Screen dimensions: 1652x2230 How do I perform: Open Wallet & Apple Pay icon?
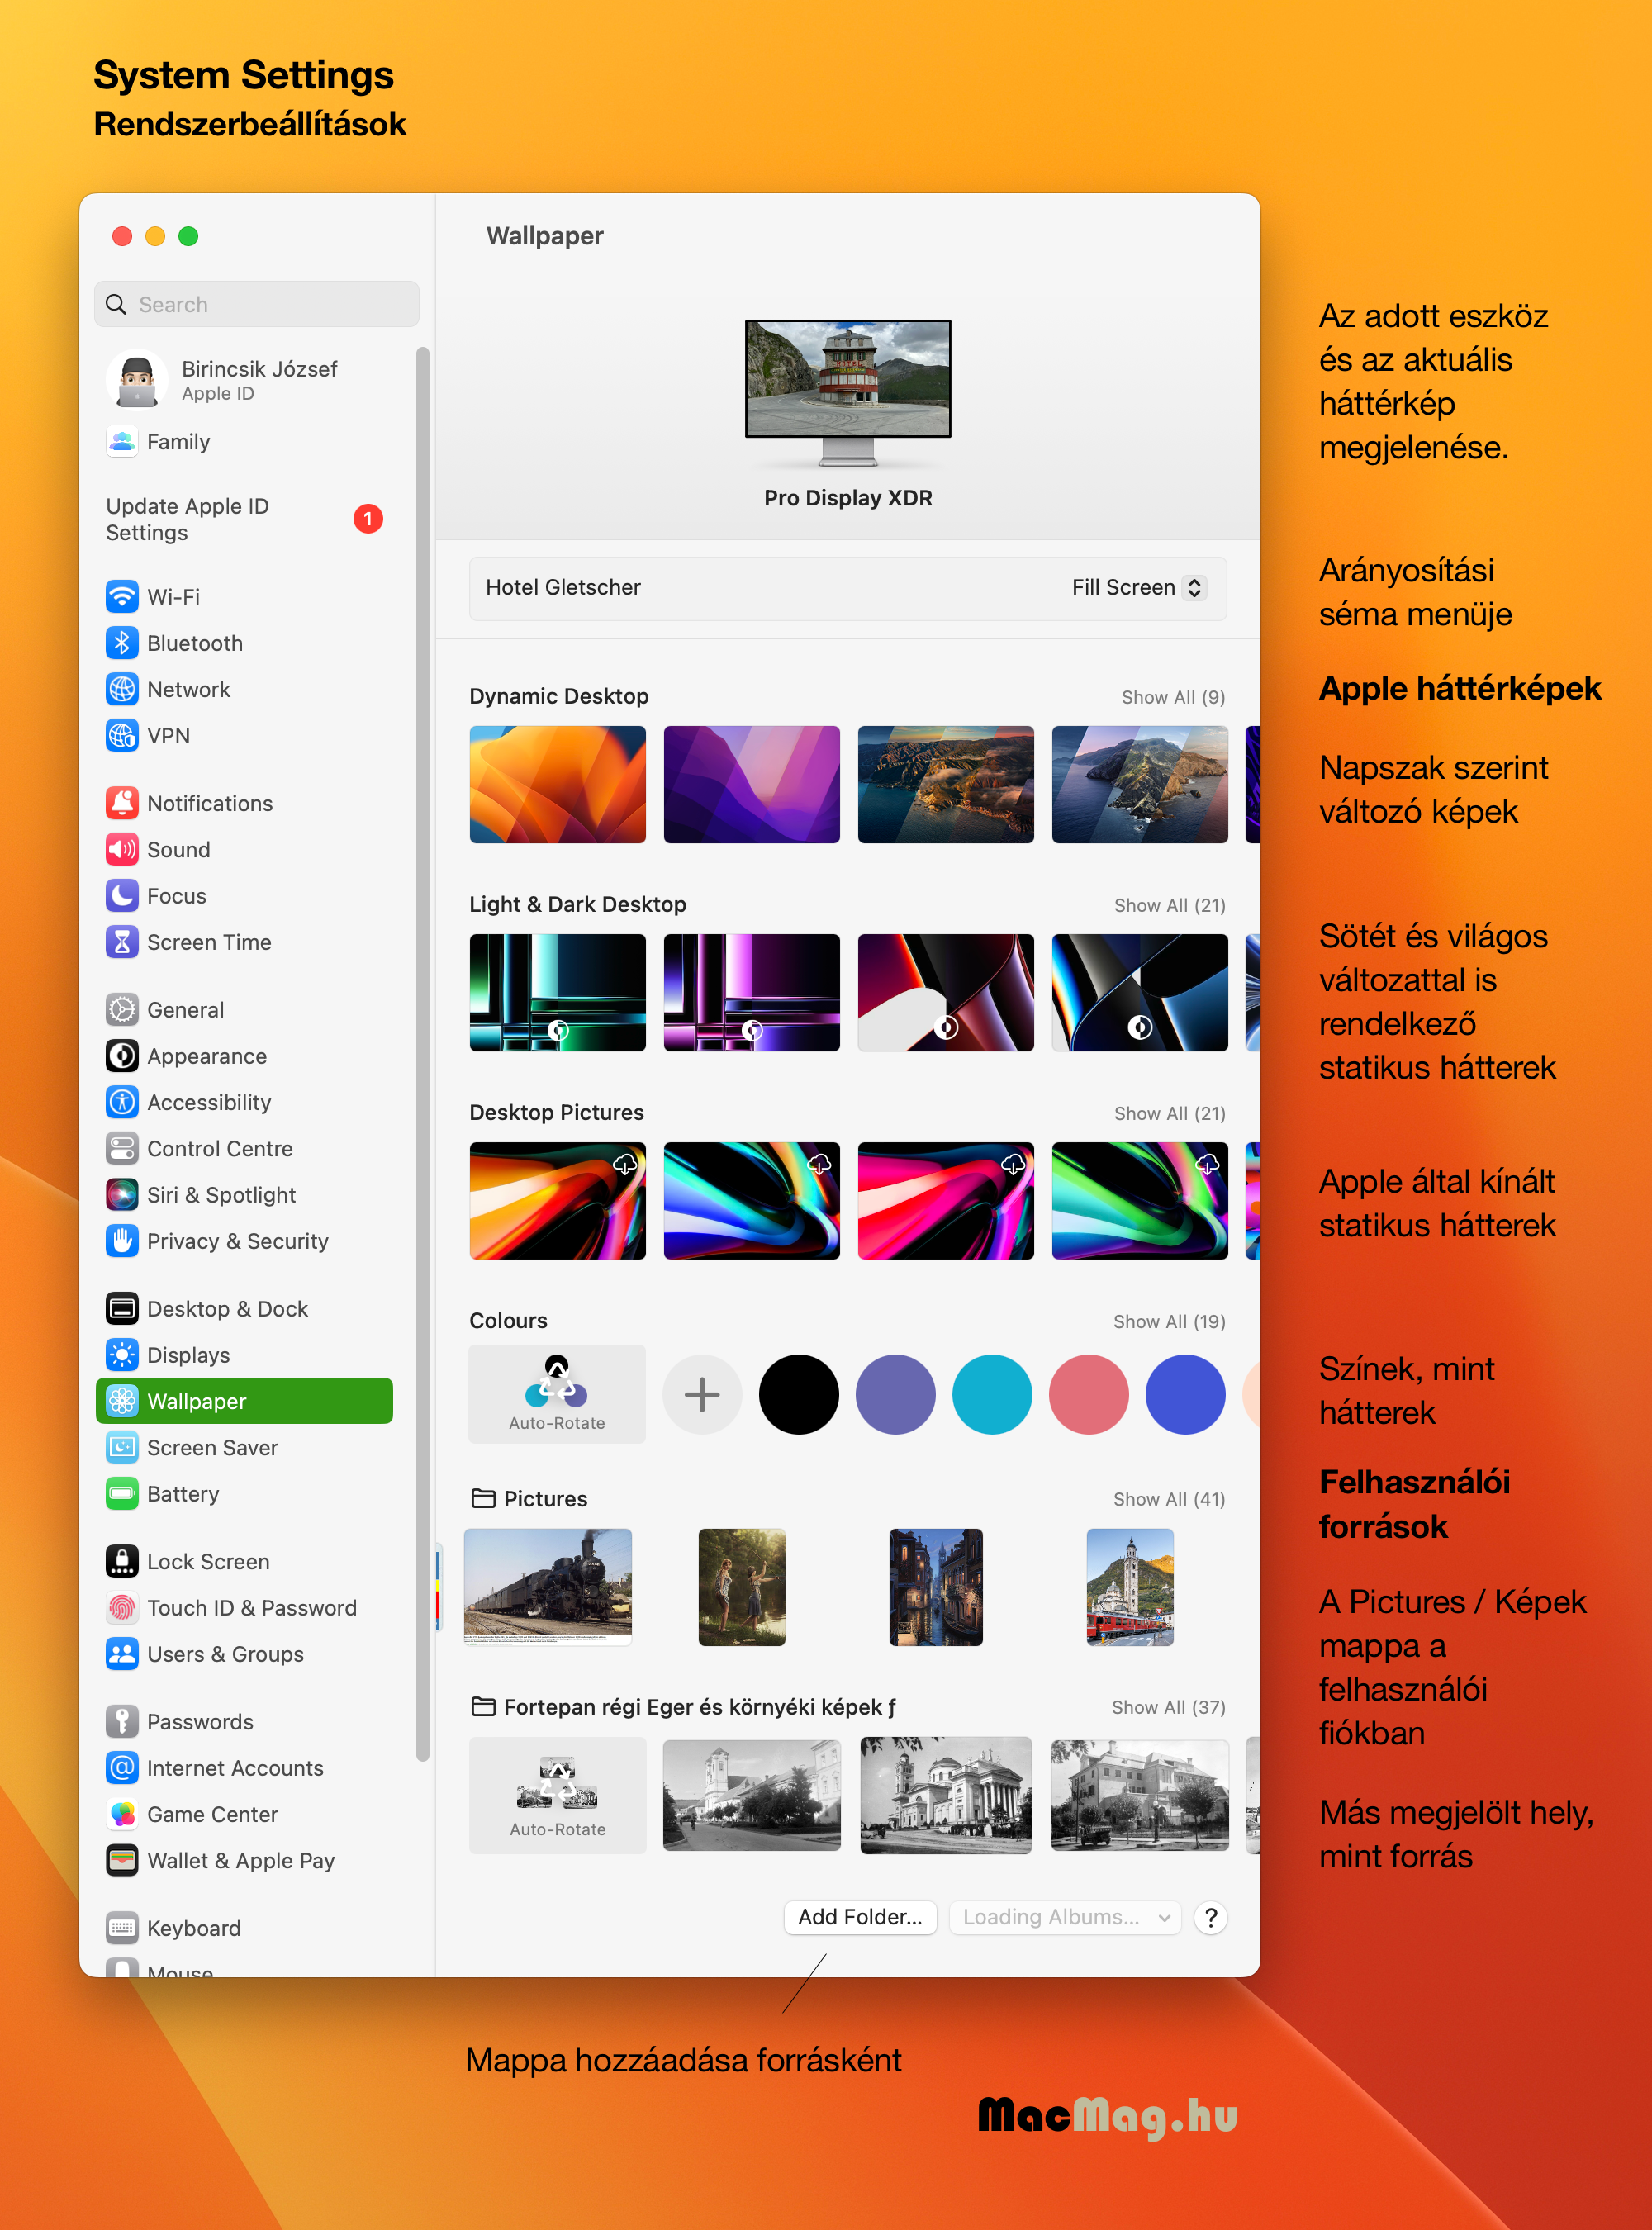122,1860
